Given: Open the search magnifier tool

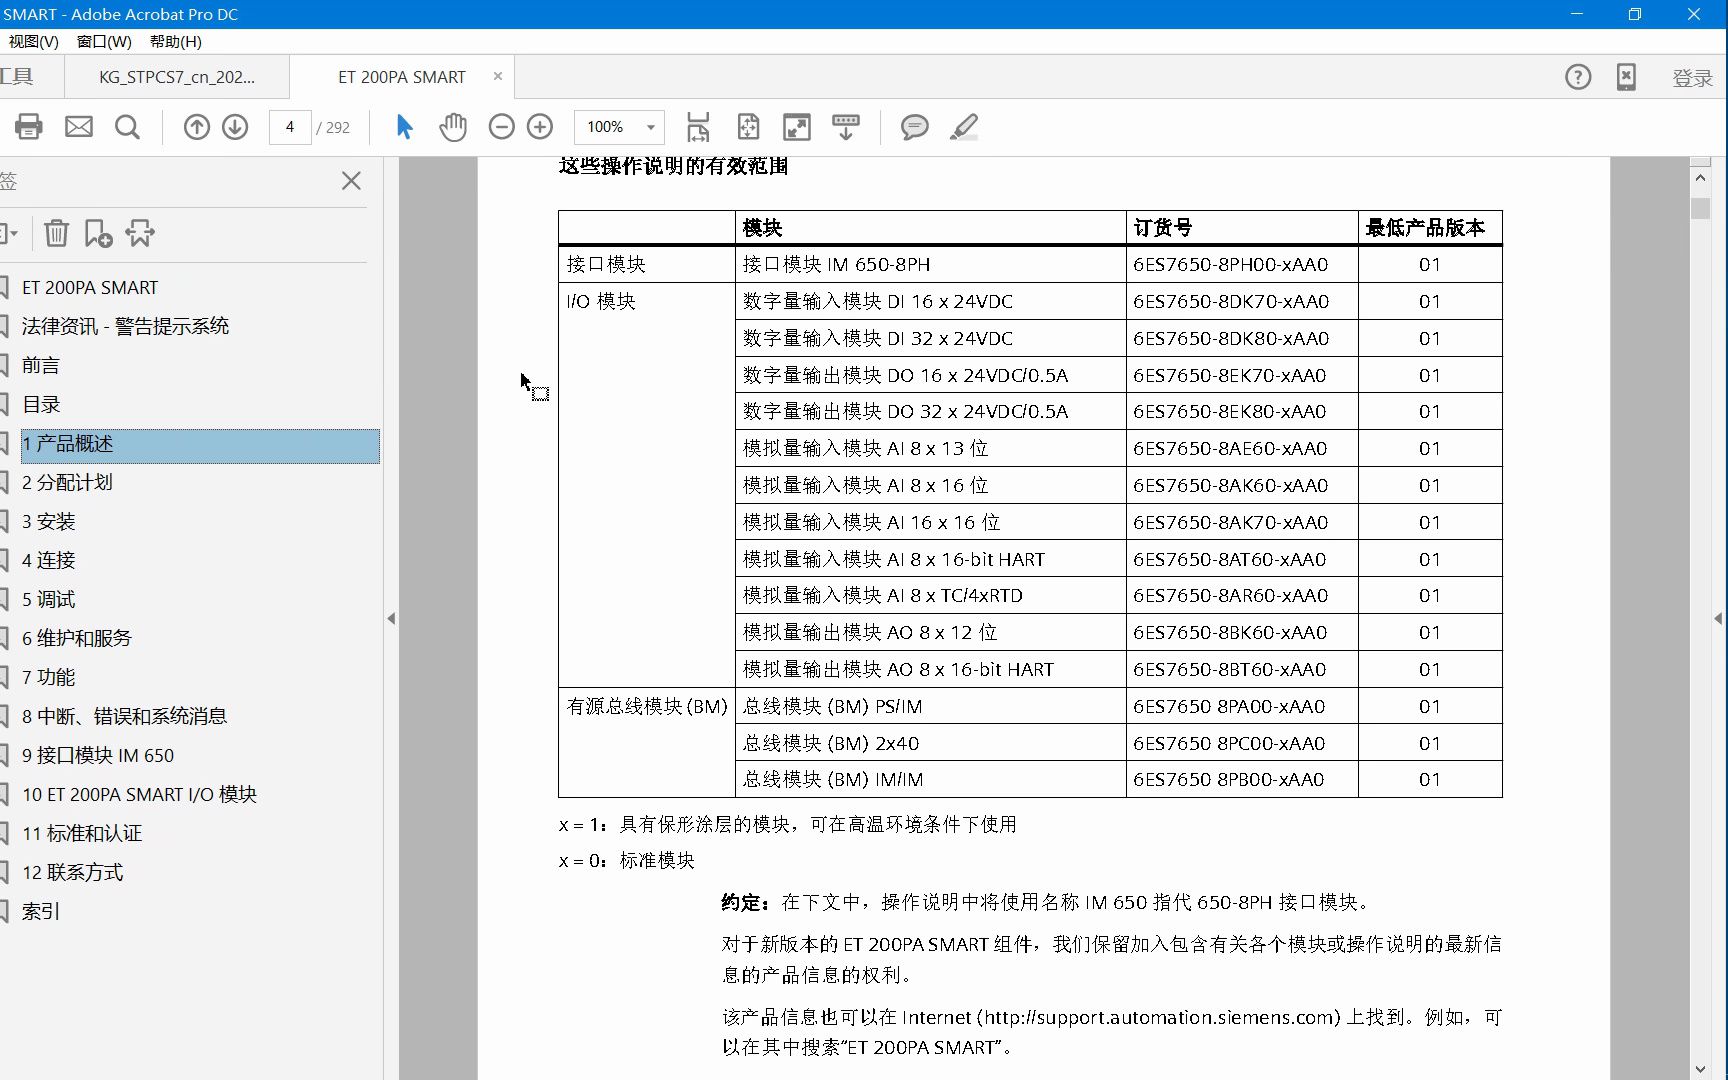Looking at the screenshot, I should [x=127, y=127].
